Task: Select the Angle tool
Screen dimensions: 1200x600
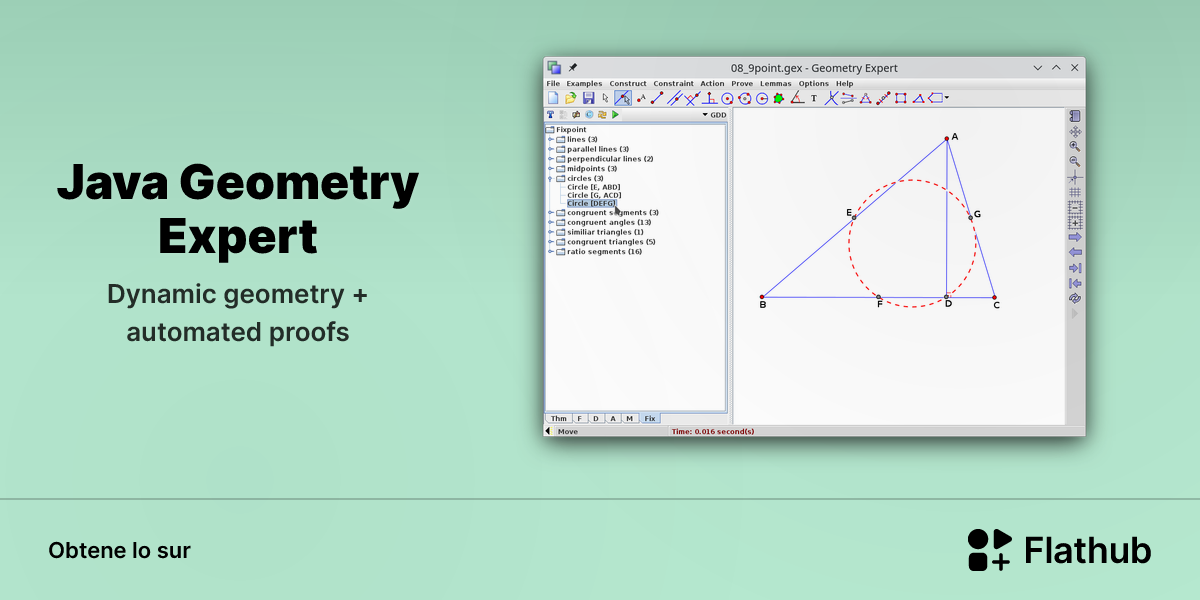Action: (797, 98)
